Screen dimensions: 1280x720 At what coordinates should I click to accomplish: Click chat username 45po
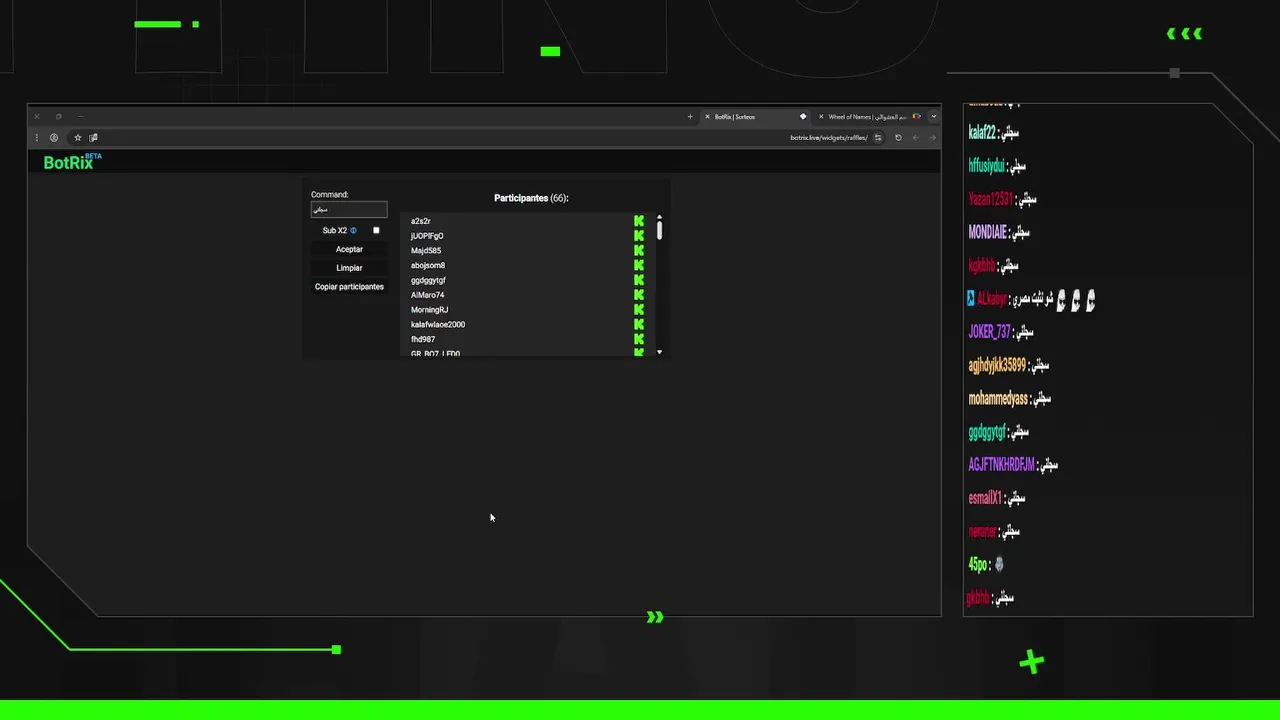point(978,565)
